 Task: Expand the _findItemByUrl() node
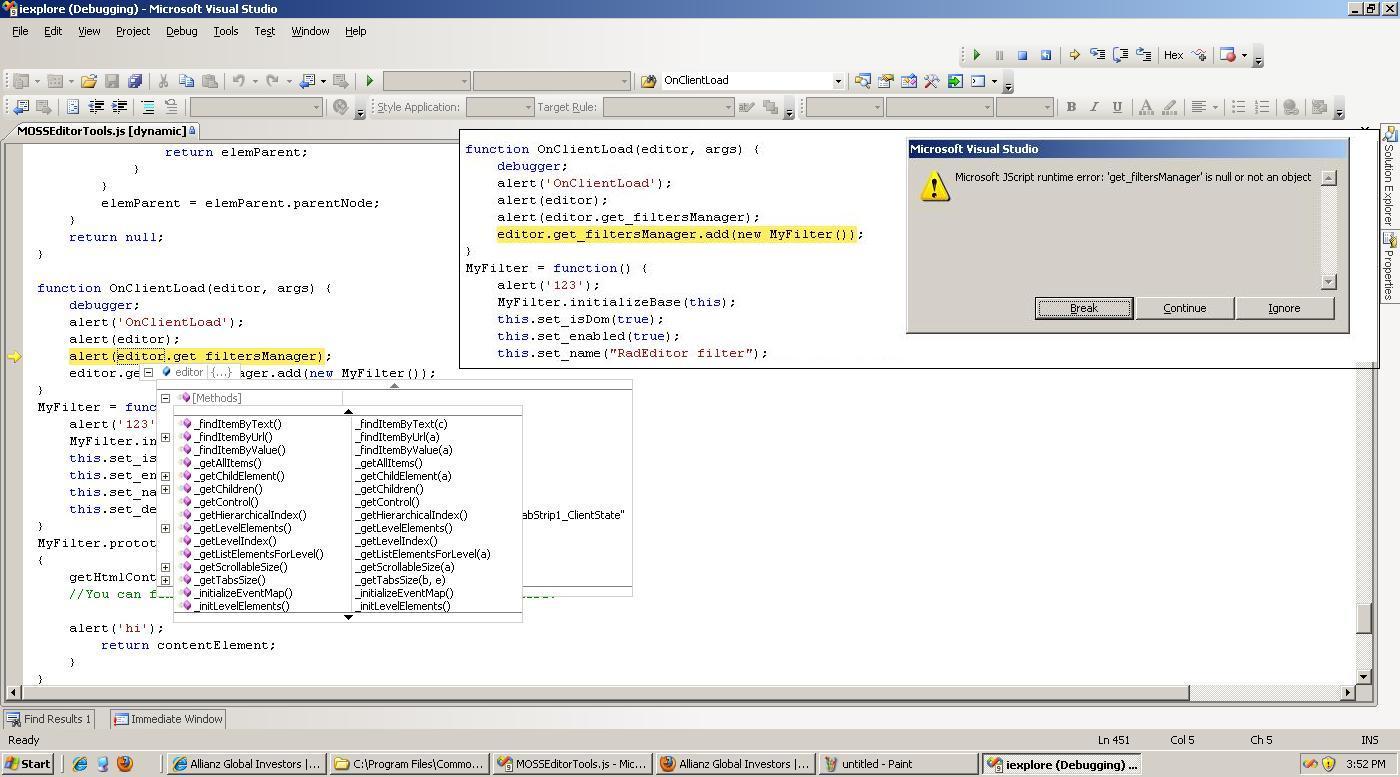click(x=166, y=437)
